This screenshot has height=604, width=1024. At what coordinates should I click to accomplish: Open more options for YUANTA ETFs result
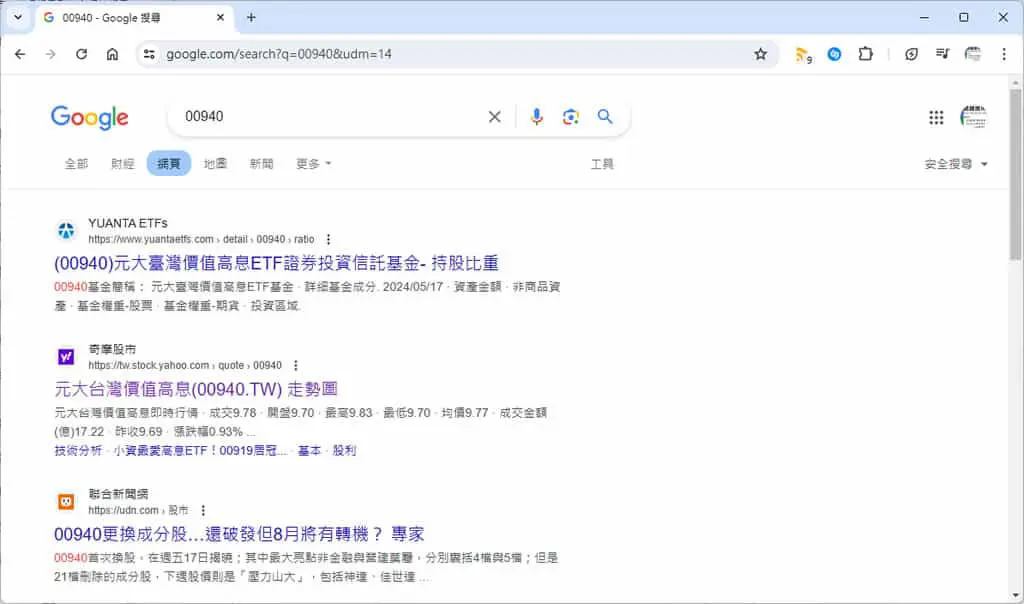coord(328,240)
